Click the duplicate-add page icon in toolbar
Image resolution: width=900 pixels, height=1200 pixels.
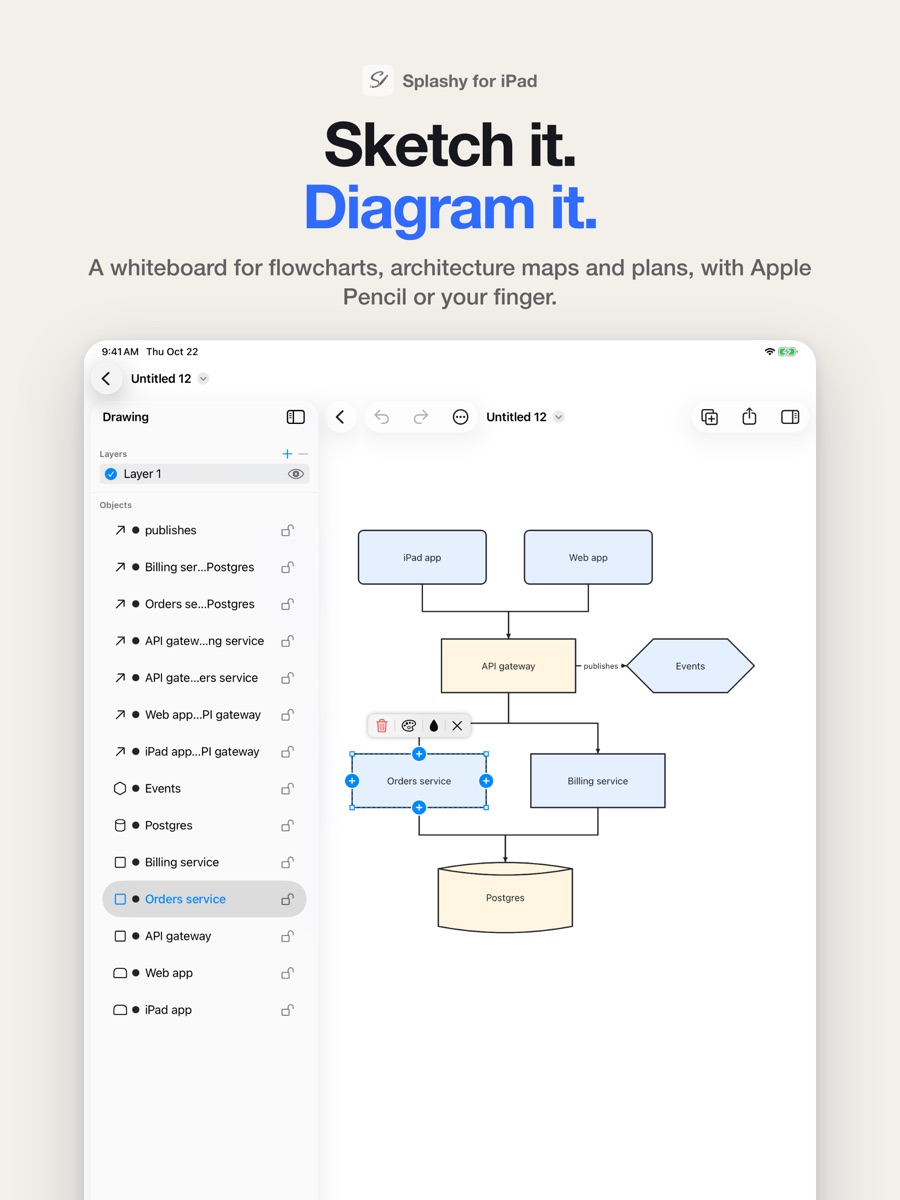(710, 417)
